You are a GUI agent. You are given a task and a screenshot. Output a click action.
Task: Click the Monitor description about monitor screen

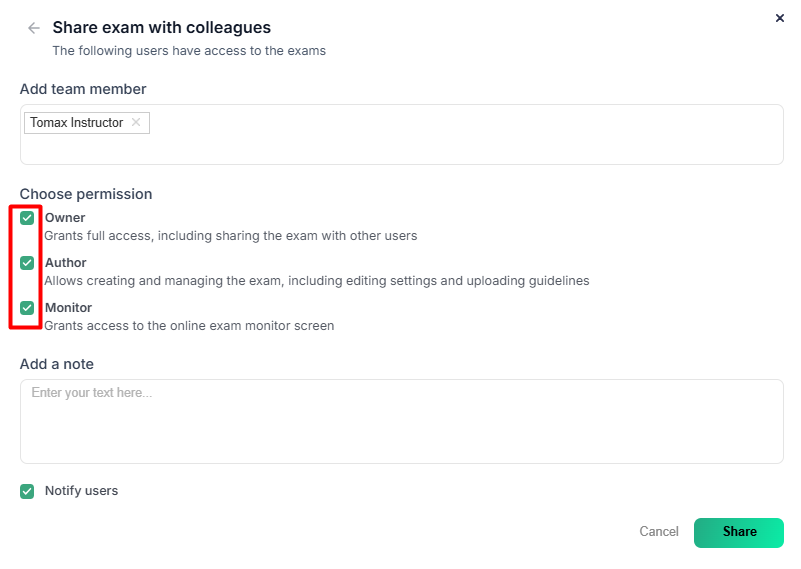click(189, 326)
